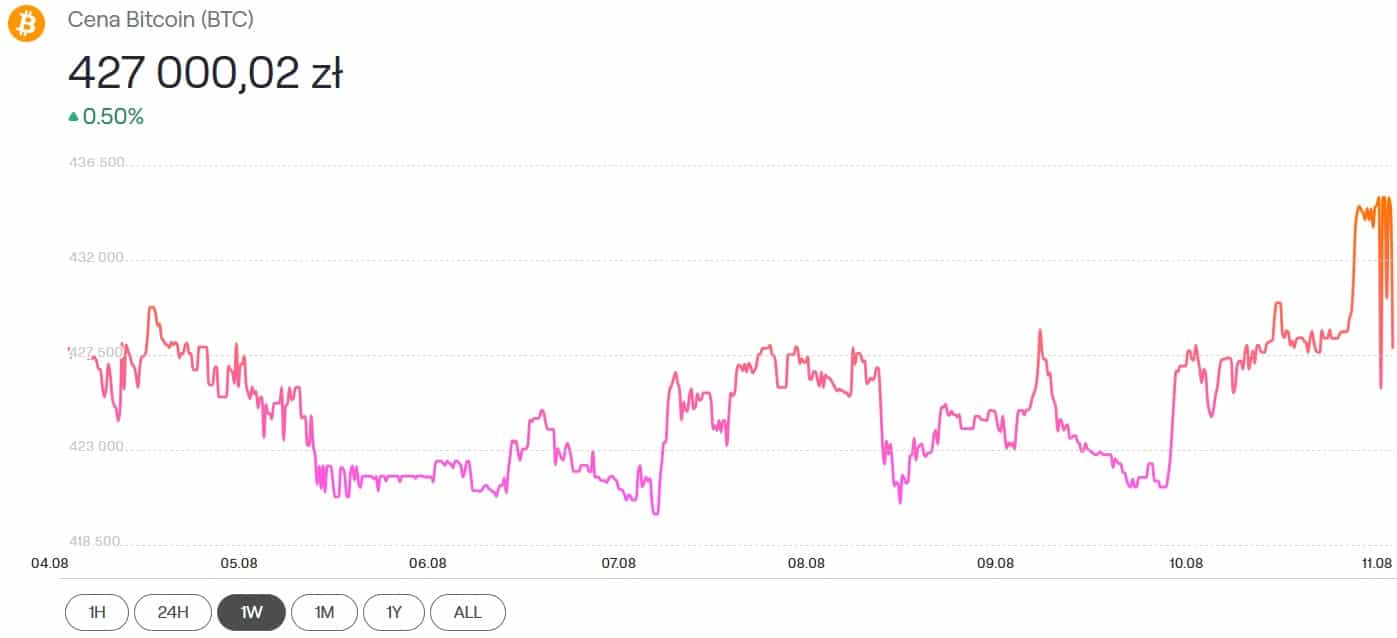1397x638 pixels.
Task: Click the 418 500 axis label
Action: pyautogui.click(x=96, y=541)
